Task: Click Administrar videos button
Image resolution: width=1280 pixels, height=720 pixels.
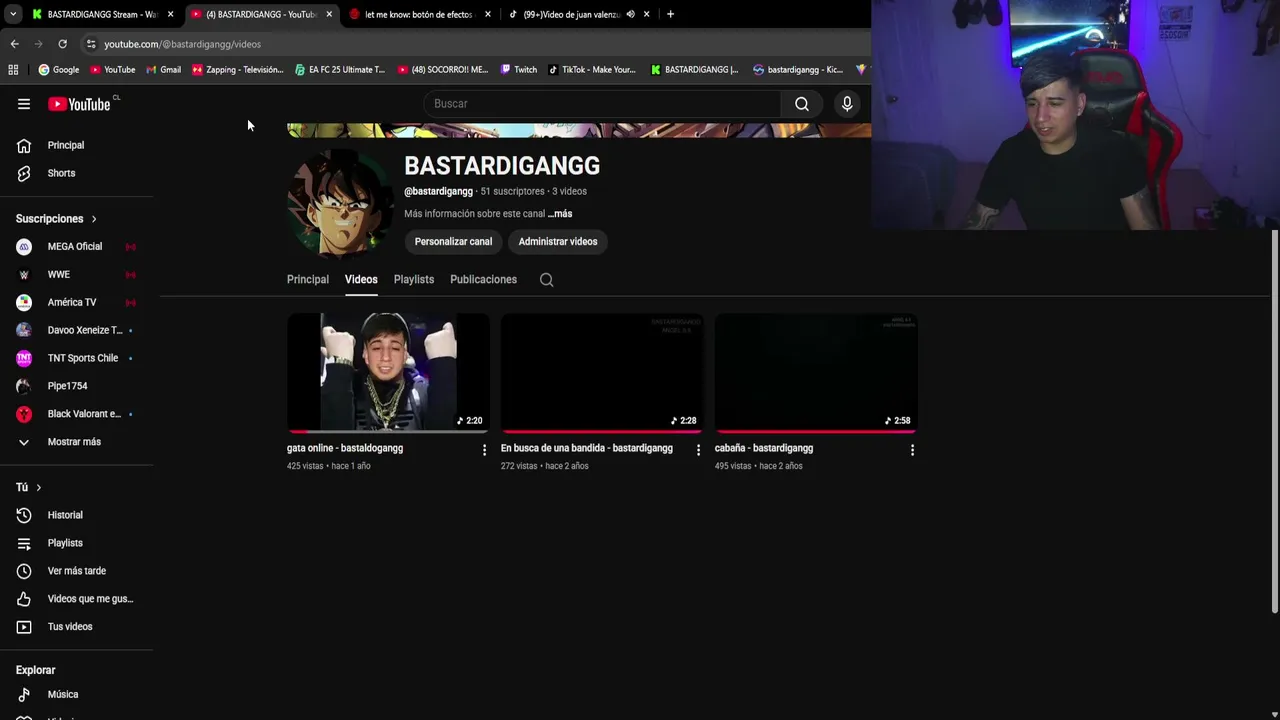Action: (x=558, y=242)
